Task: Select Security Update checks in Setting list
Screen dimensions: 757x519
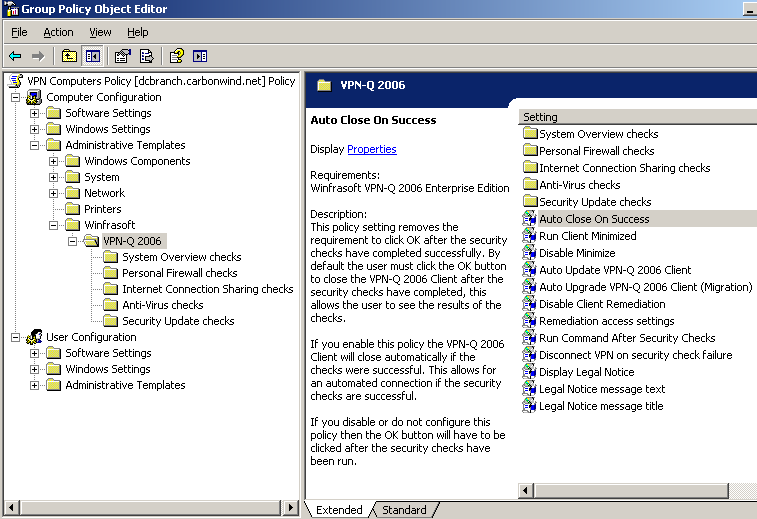Action: click(x=595, y=202)
